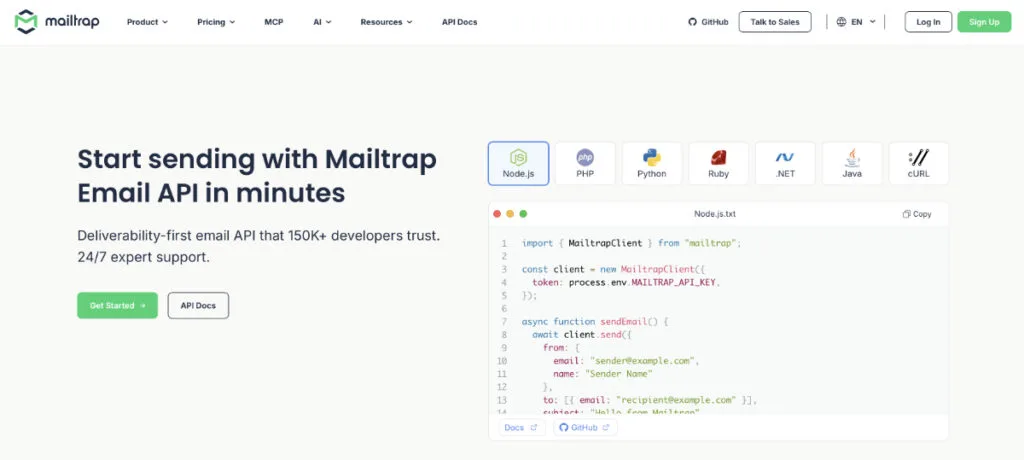Image resolution: width=1024 pixels, height=460 pixels.
Task: Open the GitHub link below code
Action: (x=584, y=427)
